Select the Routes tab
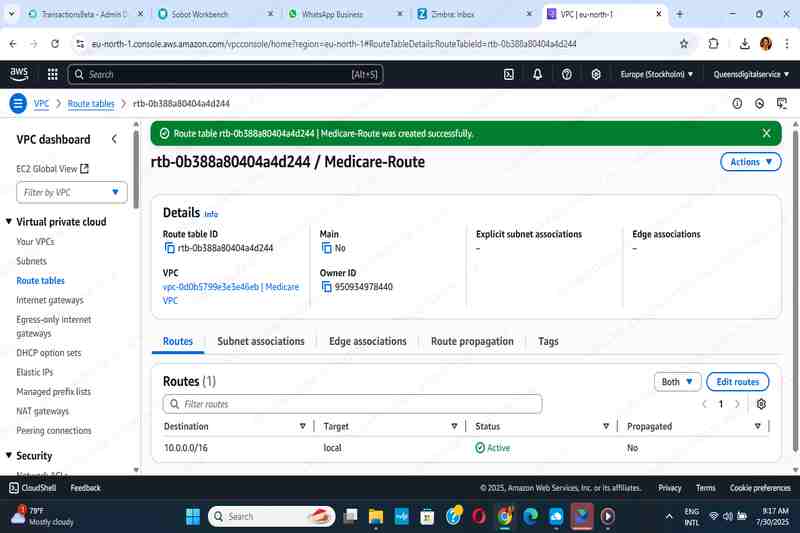The width and height of the screenshot is (800, 533). (x=178, y=341)
